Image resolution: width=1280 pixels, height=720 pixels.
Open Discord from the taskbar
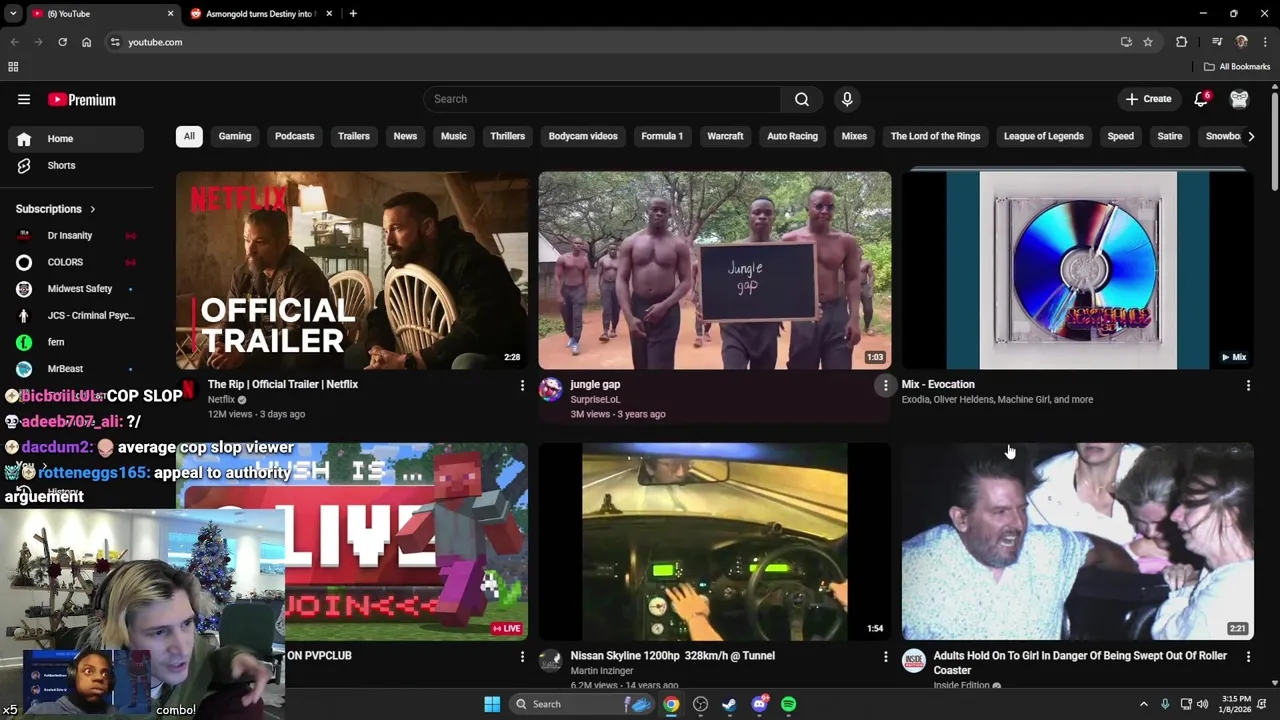point(760,704)
